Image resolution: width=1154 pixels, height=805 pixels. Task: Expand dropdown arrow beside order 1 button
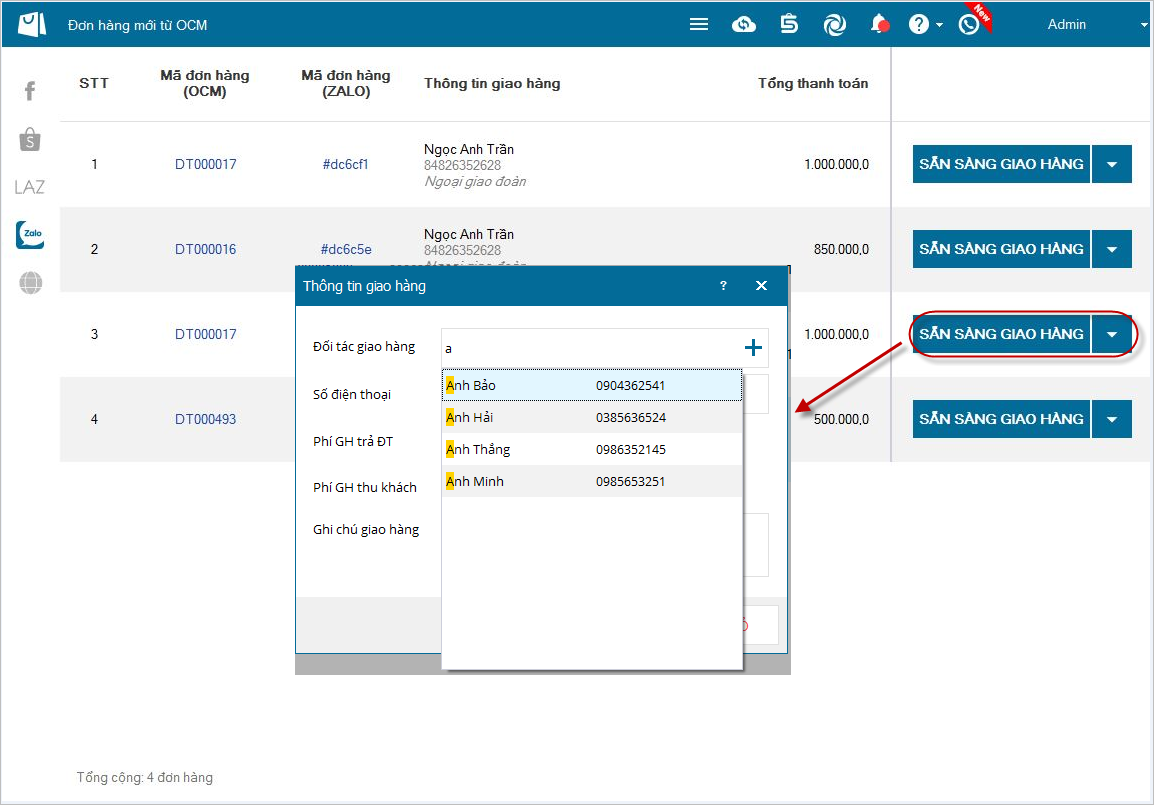(1112, 164)
